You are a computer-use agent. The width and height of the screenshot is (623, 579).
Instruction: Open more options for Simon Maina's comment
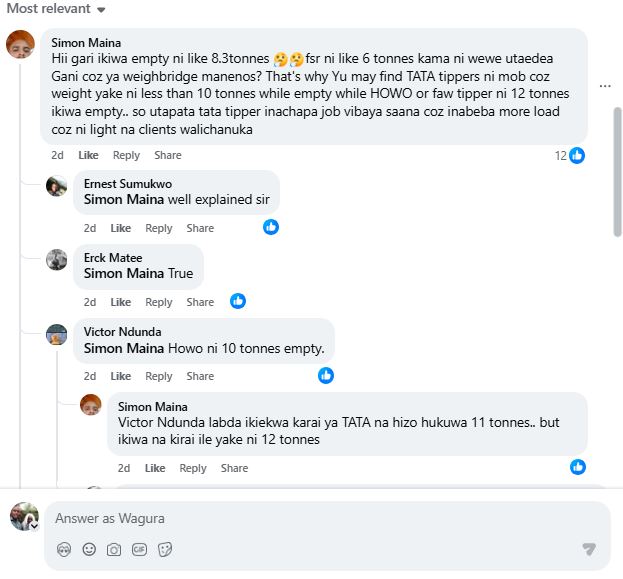pos(604,87)
